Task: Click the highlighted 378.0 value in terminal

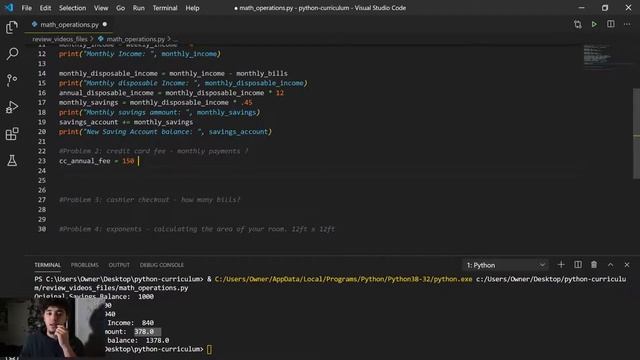Action: click(144, 331)
